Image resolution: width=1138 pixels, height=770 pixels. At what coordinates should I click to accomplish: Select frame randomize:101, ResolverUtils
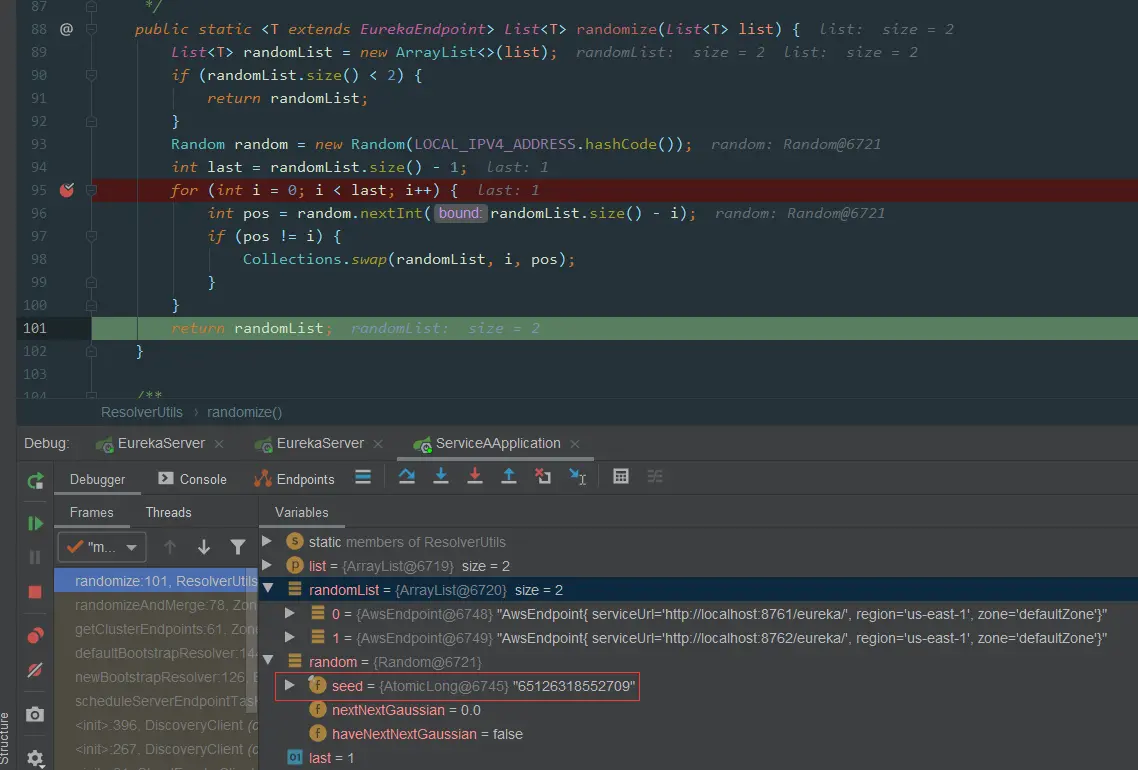(x=156, y=581)
